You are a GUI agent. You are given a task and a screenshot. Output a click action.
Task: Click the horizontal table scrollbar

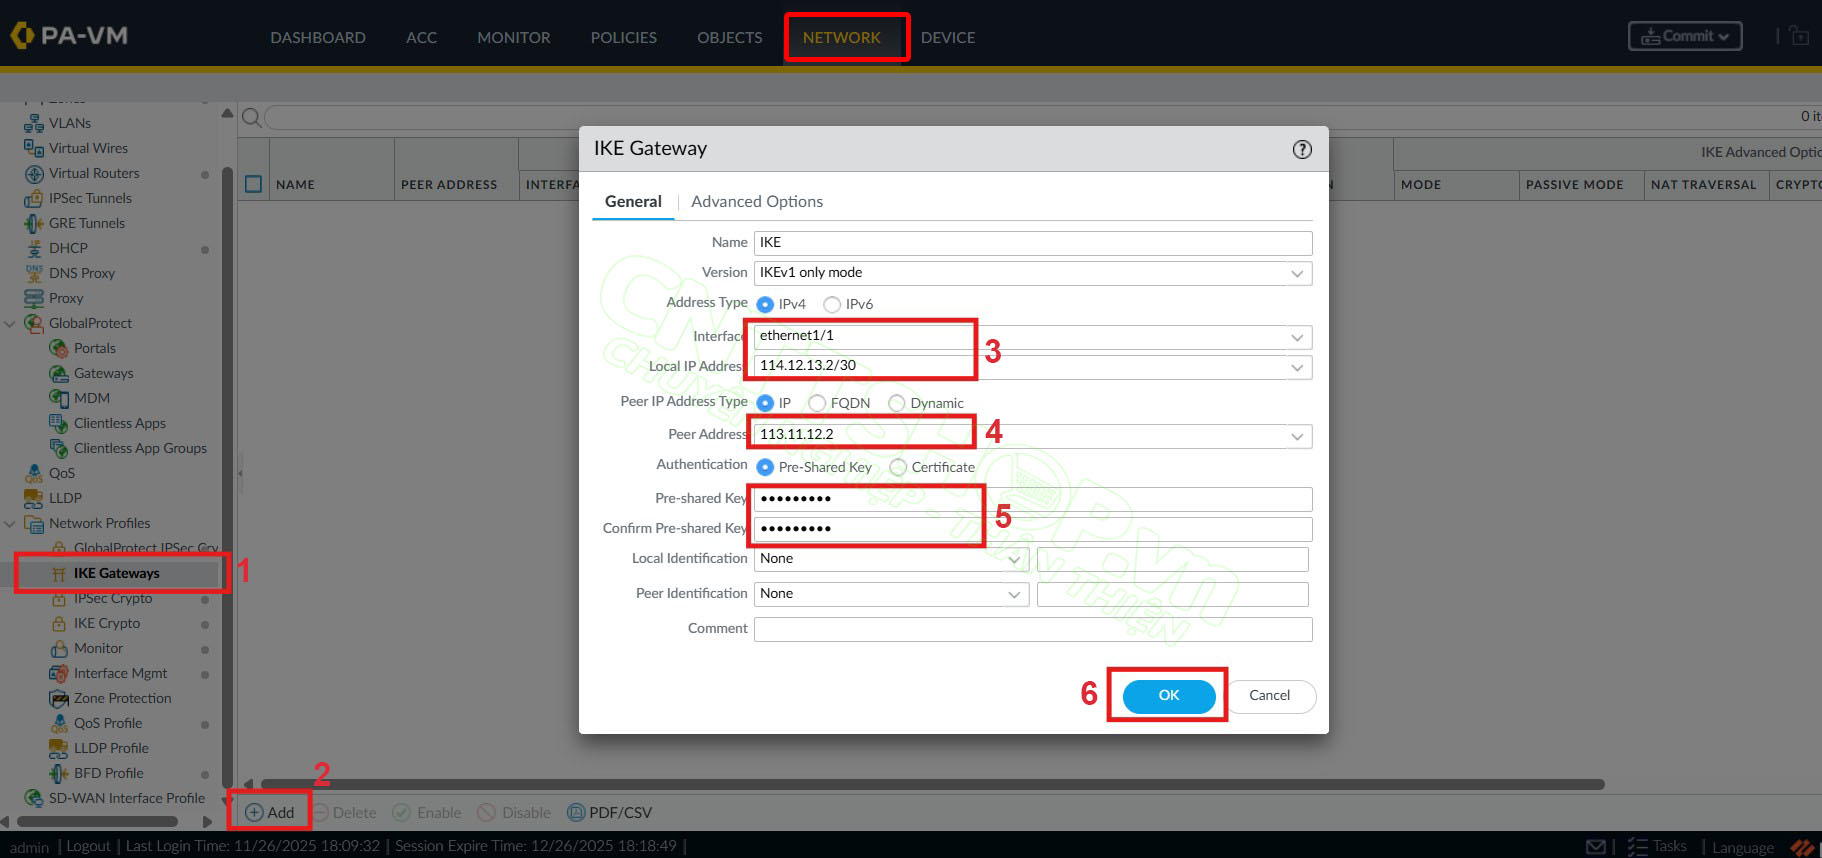pos(930,784)
